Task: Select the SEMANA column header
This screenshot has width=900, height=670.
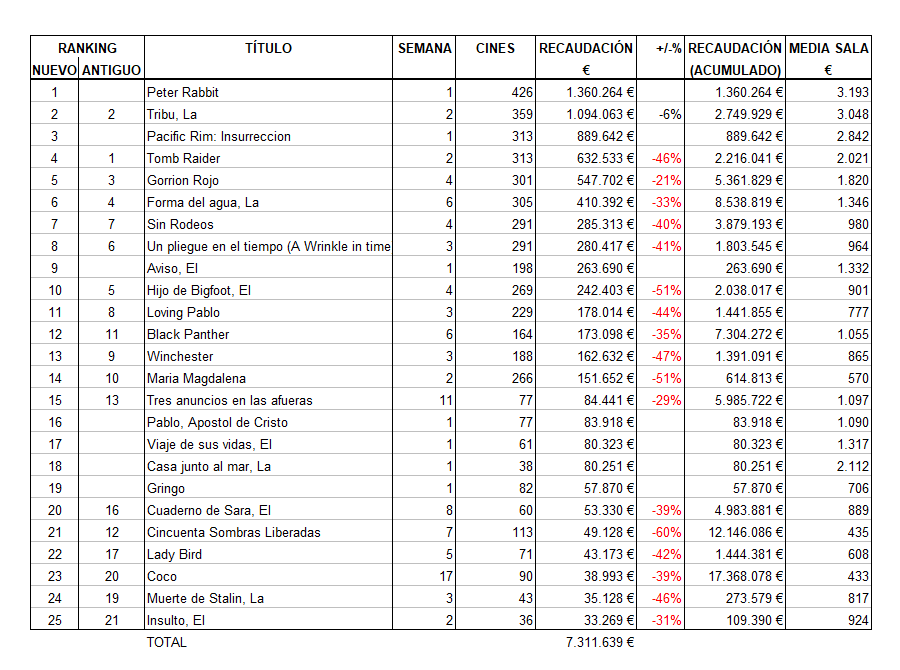Action: (x=424, y=48)
